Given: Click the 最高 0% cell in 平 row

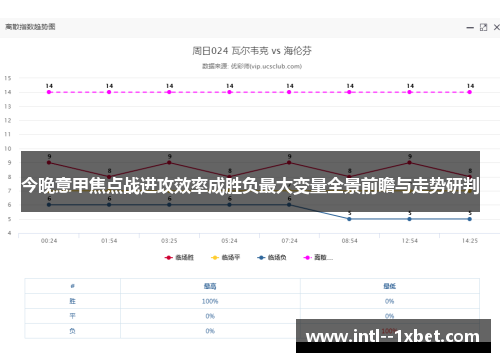Looking at the screenshot, I should pyautogui.click(x=210, y=316).
